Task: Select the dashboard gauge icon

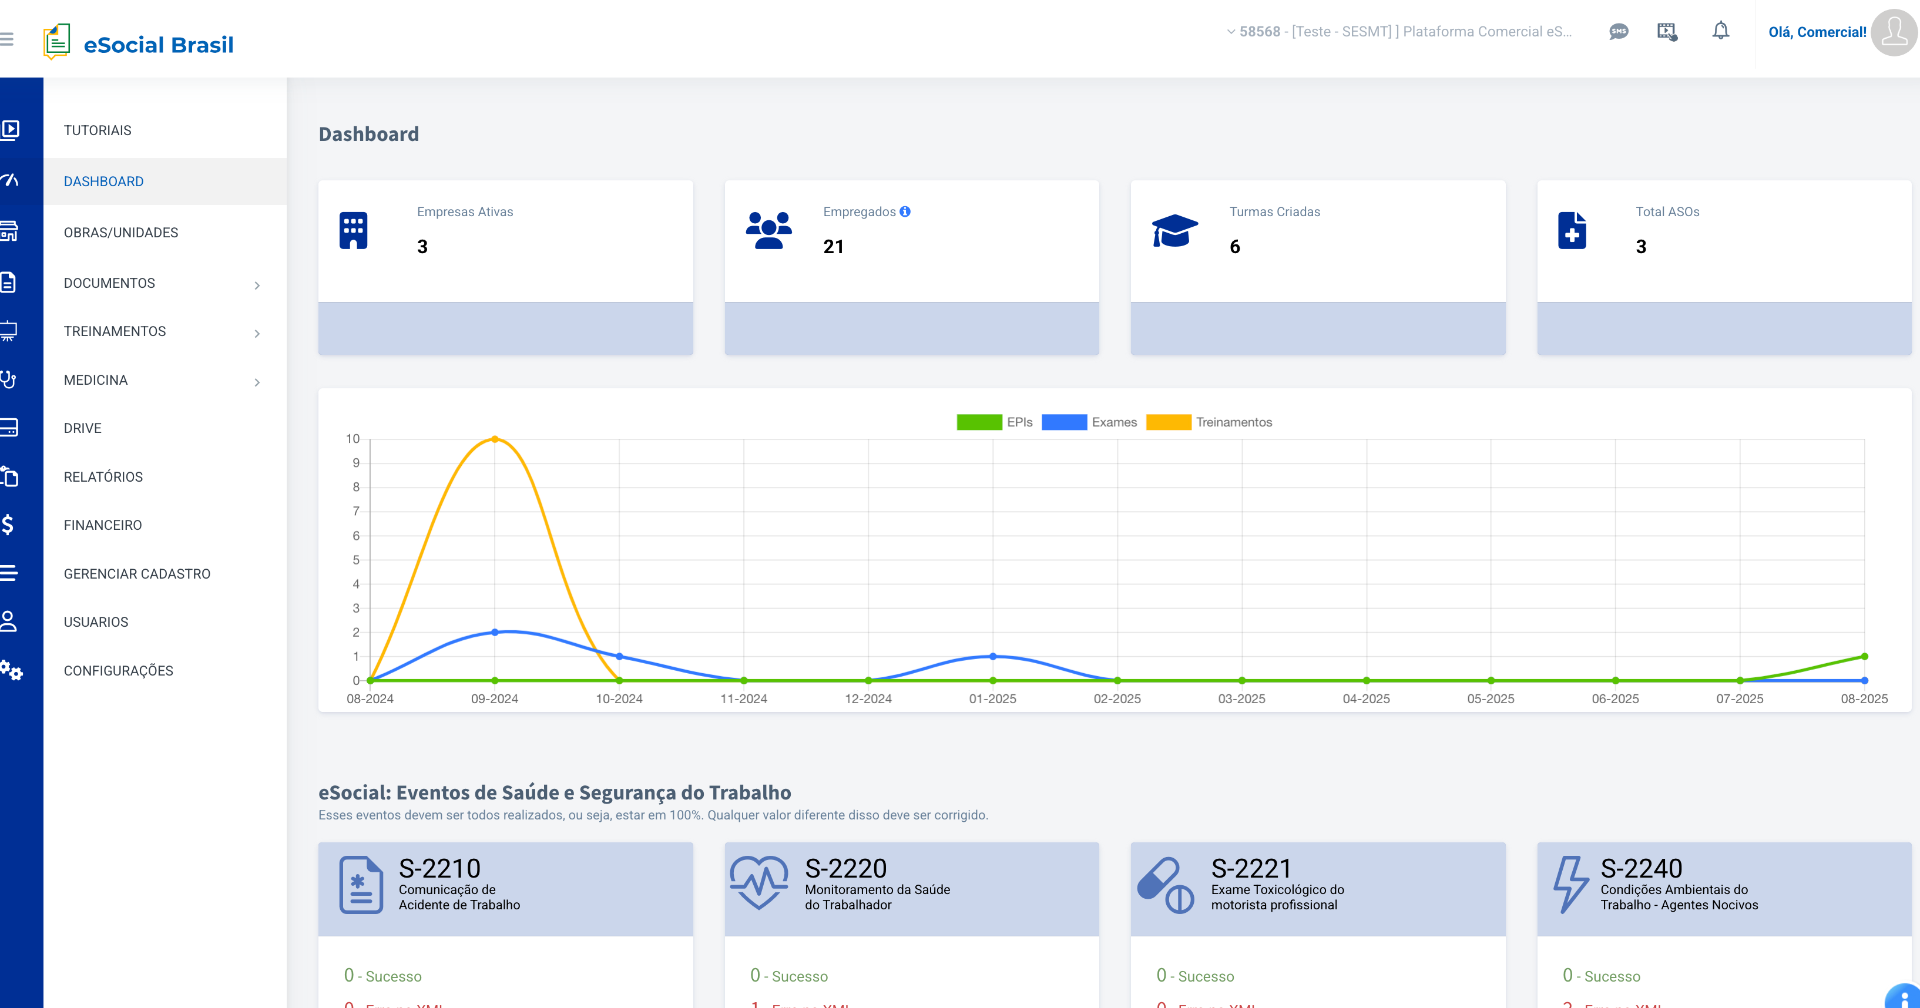Action: coord(11,181)
